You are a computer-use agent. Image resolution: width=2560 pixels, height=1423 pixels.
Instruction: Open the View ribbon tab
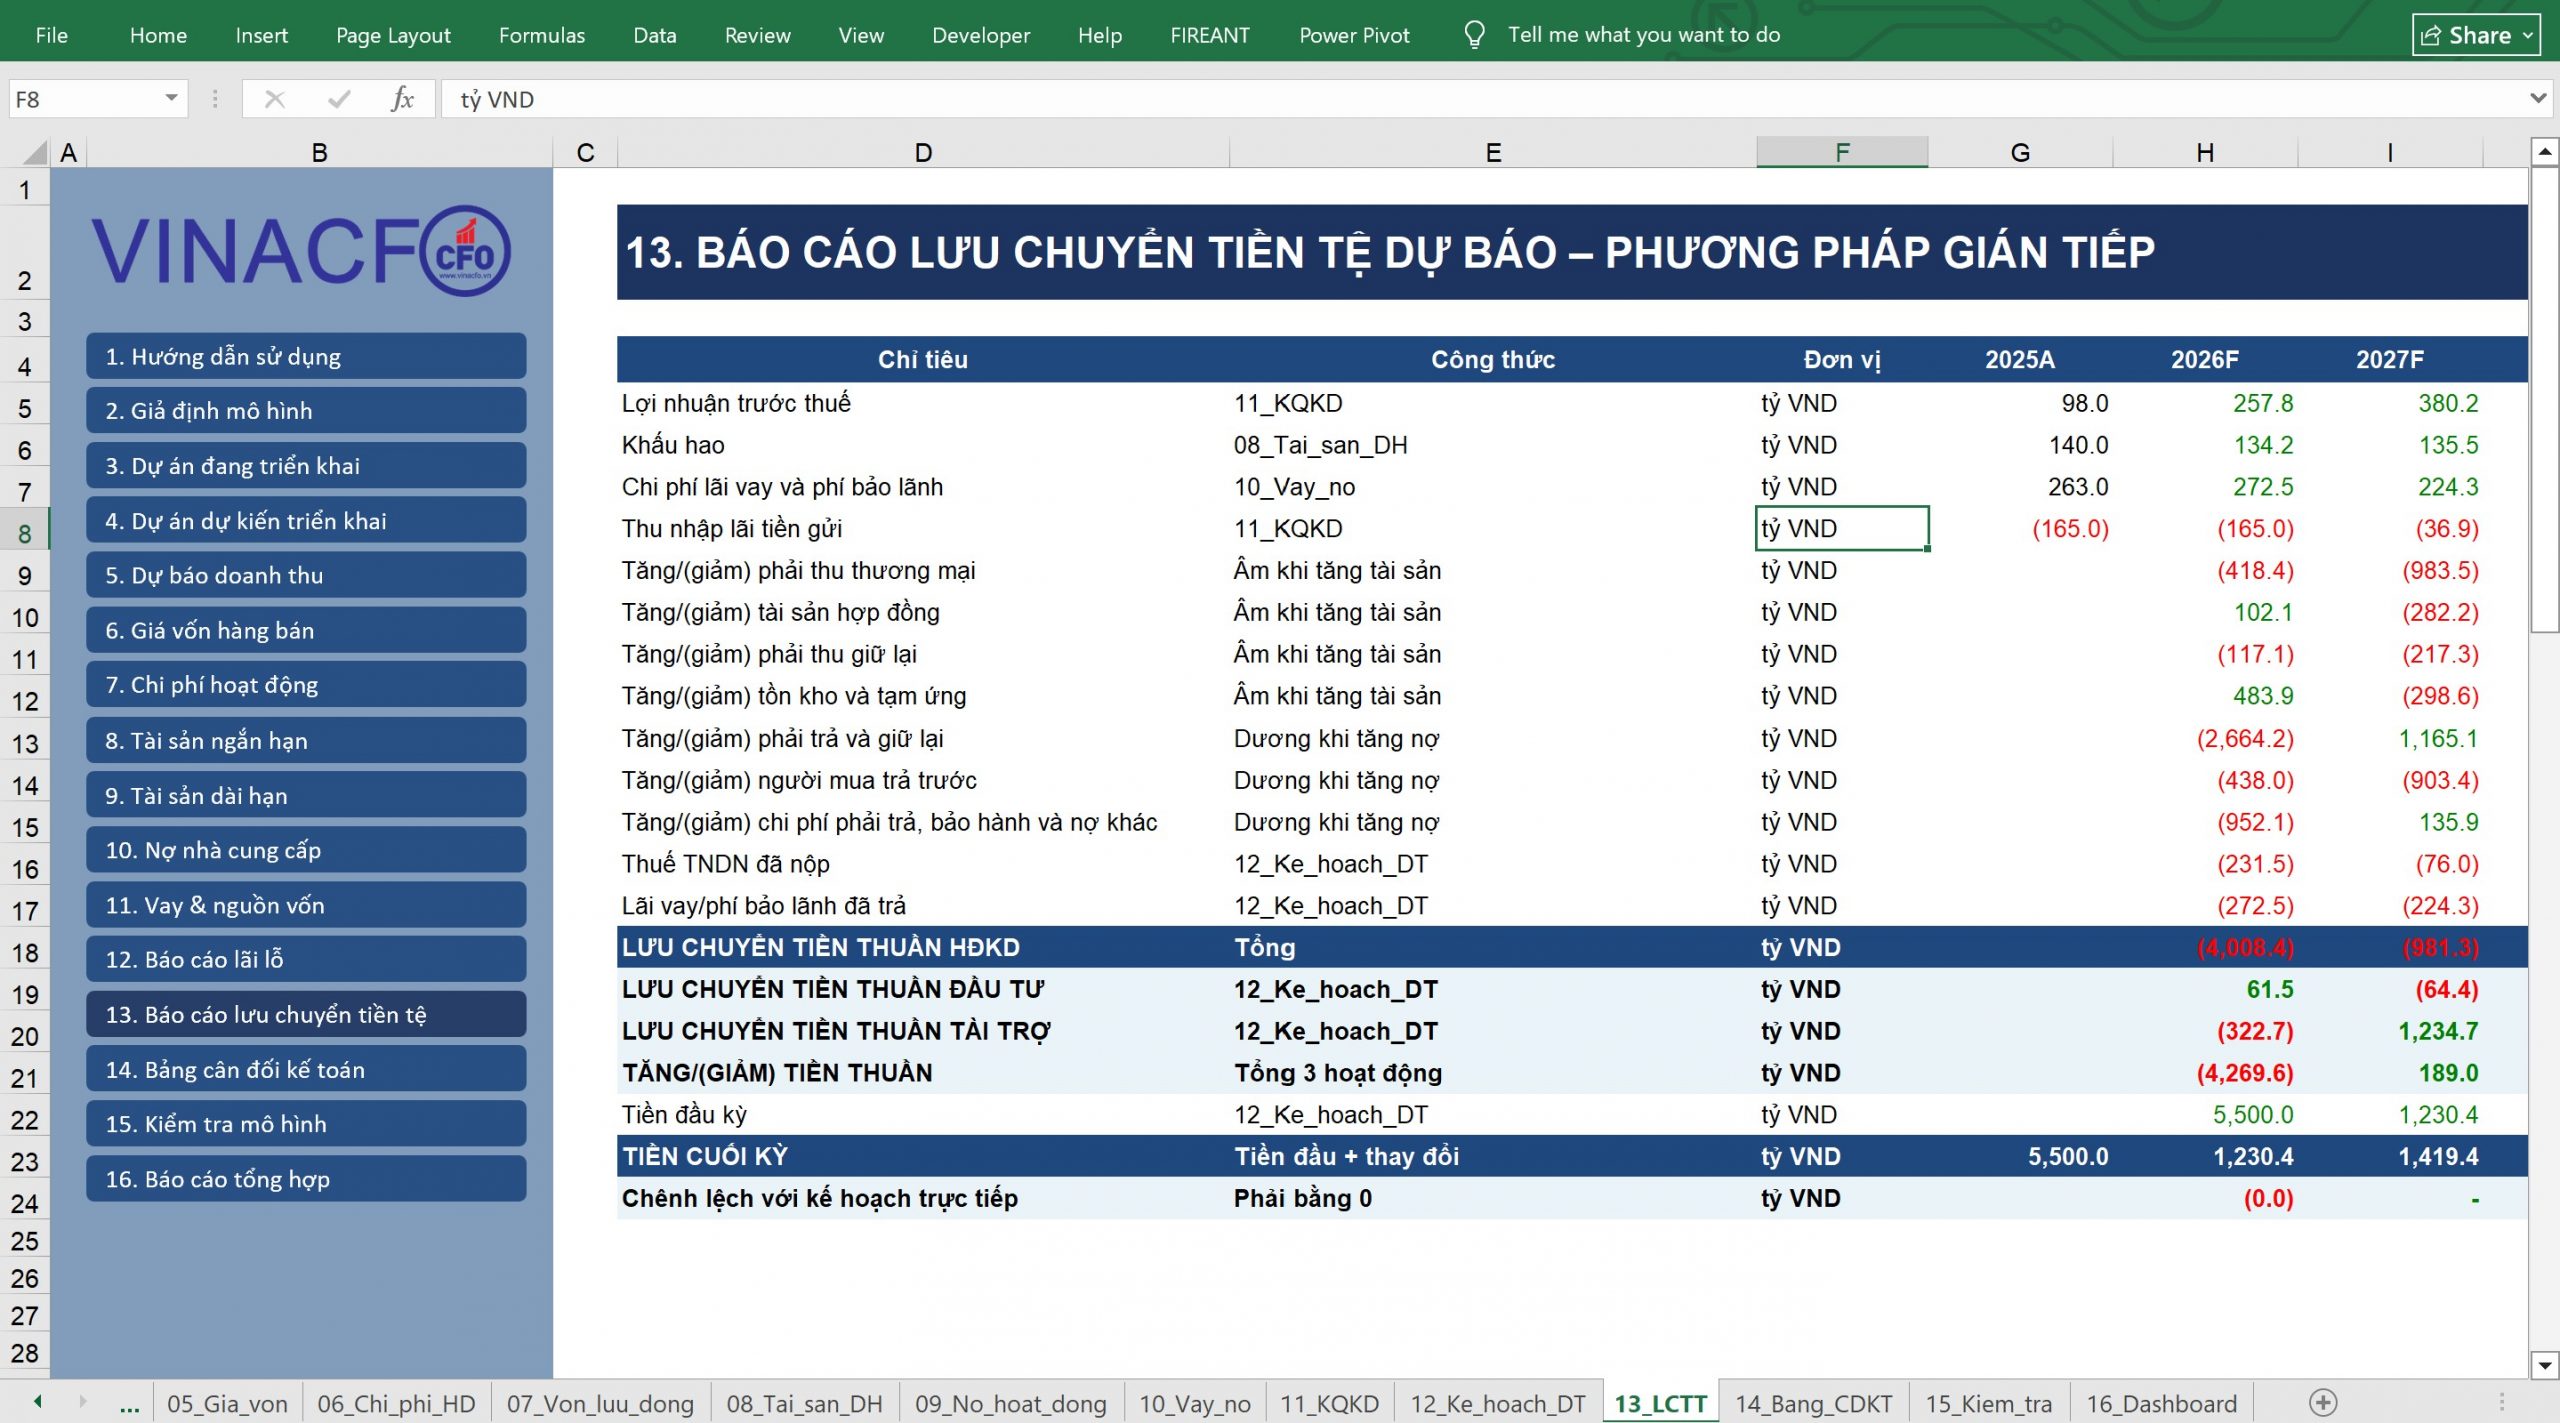(x=861, y=35)
